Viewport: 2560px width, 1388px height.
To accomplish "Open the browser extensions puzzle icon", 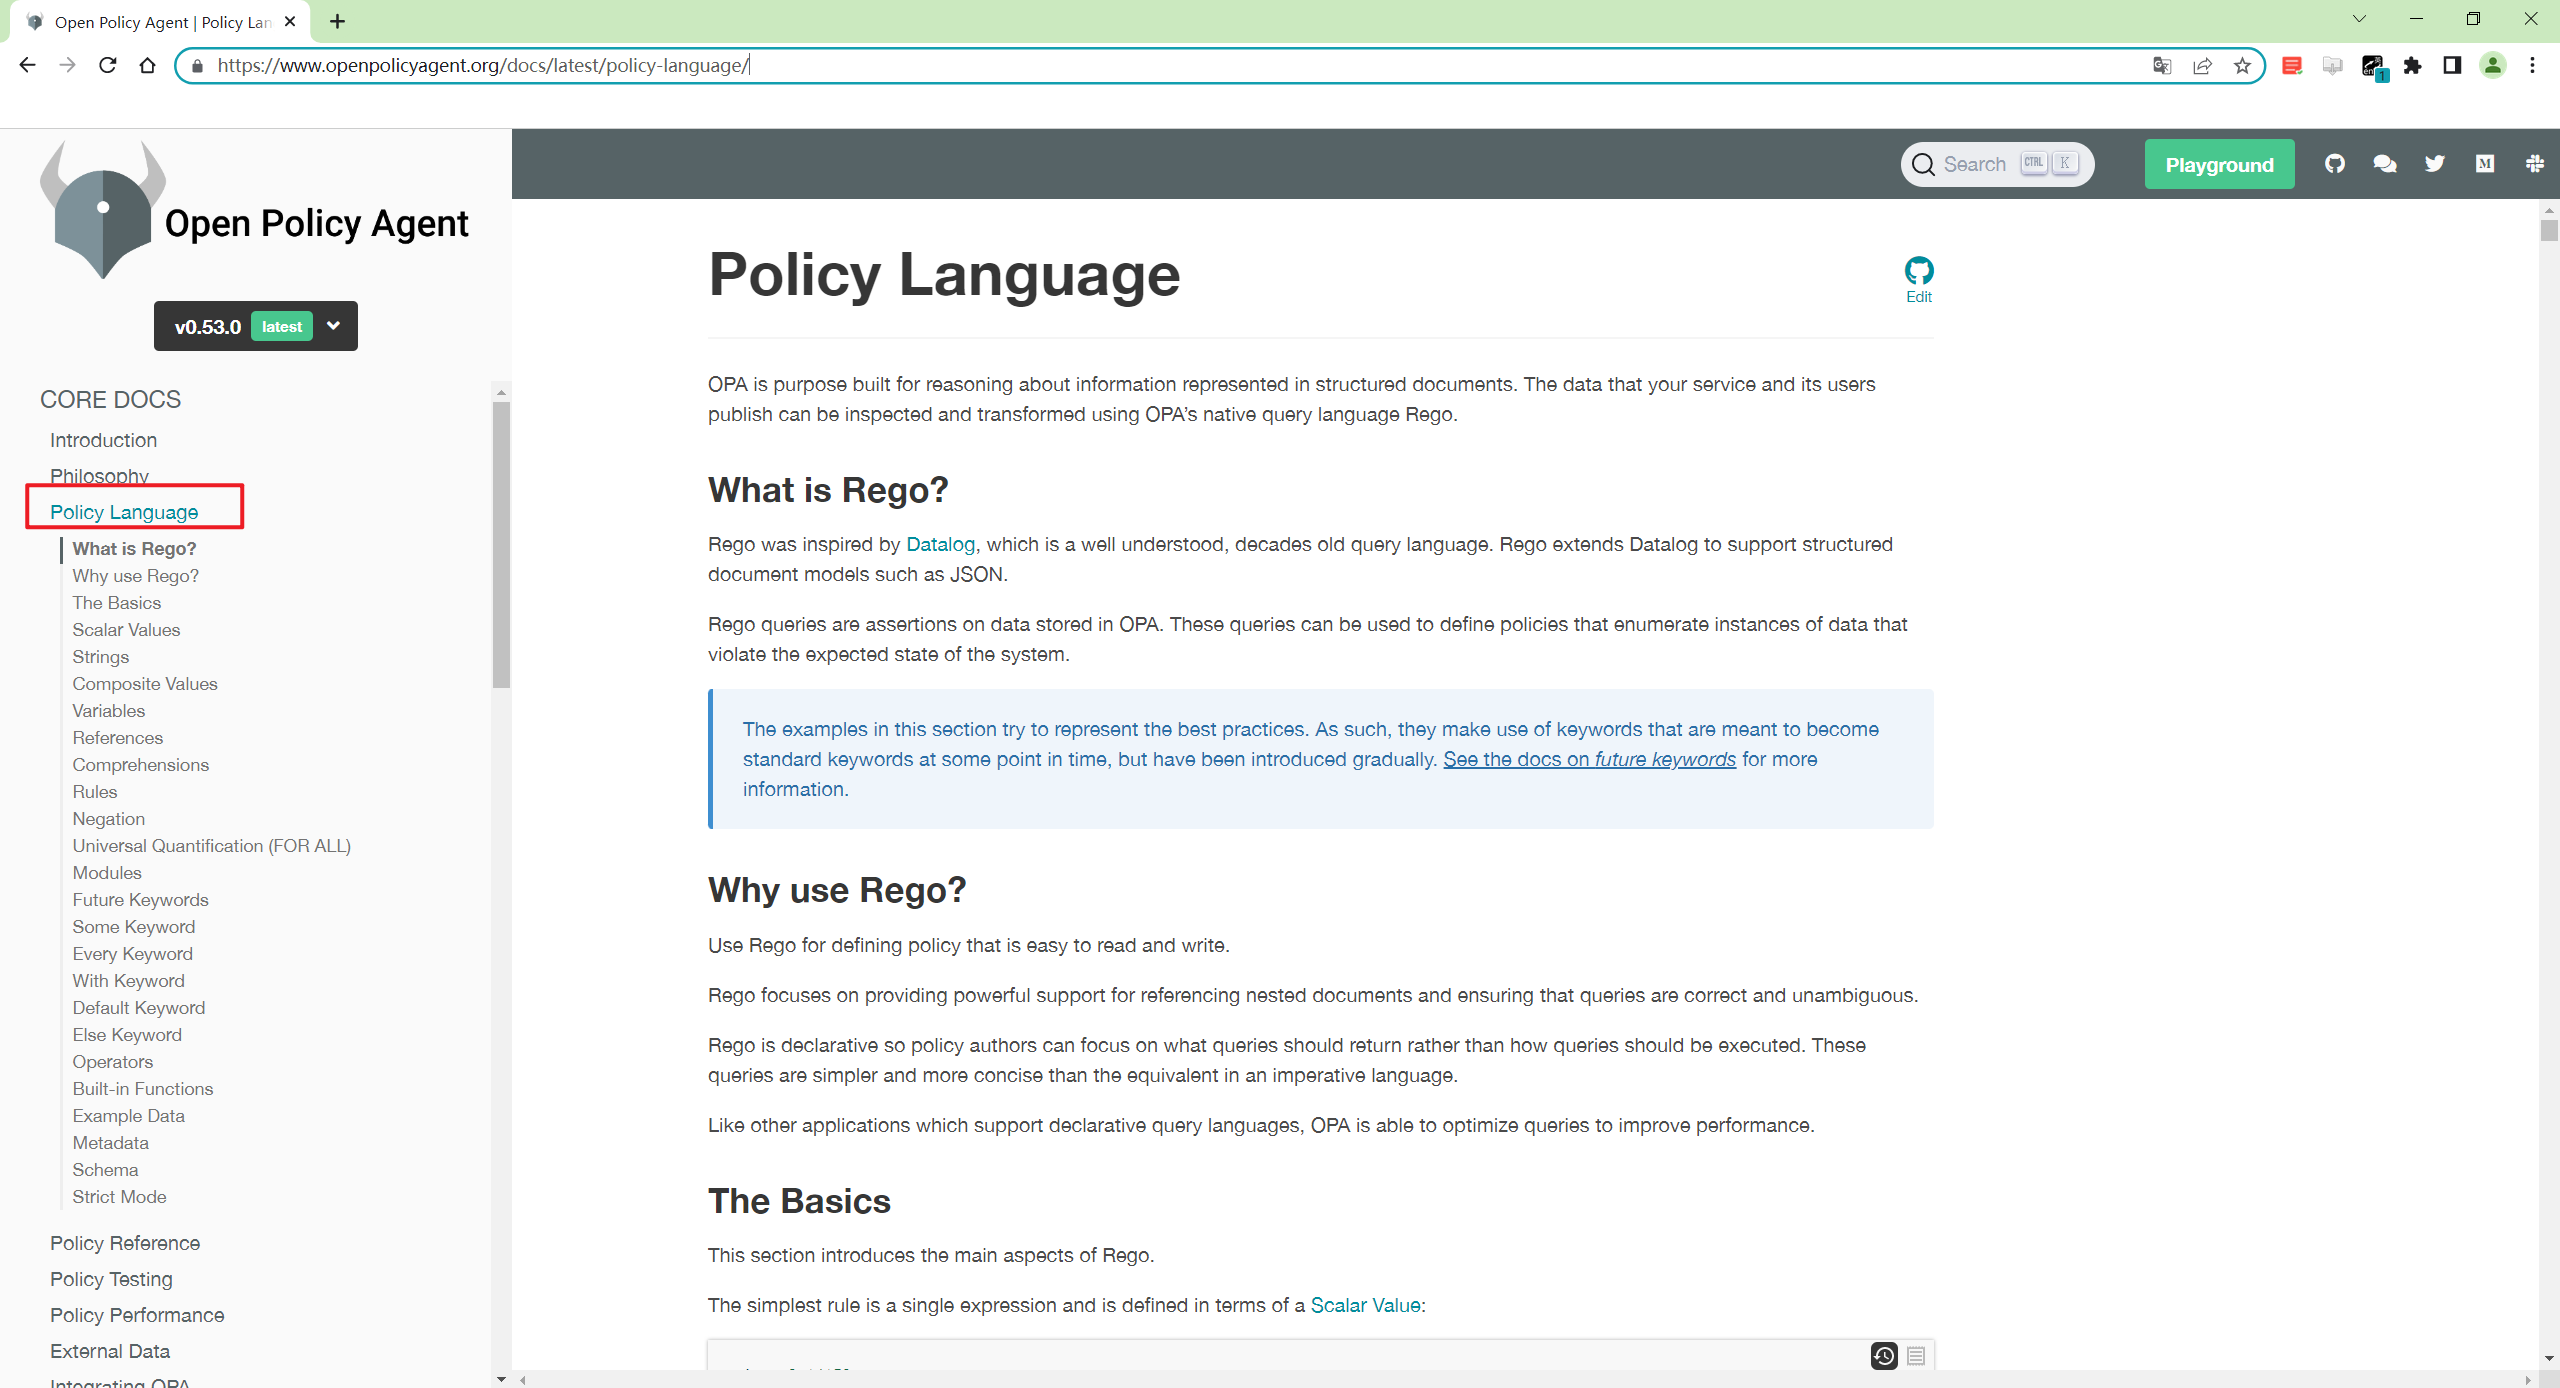I will 2412,65.
